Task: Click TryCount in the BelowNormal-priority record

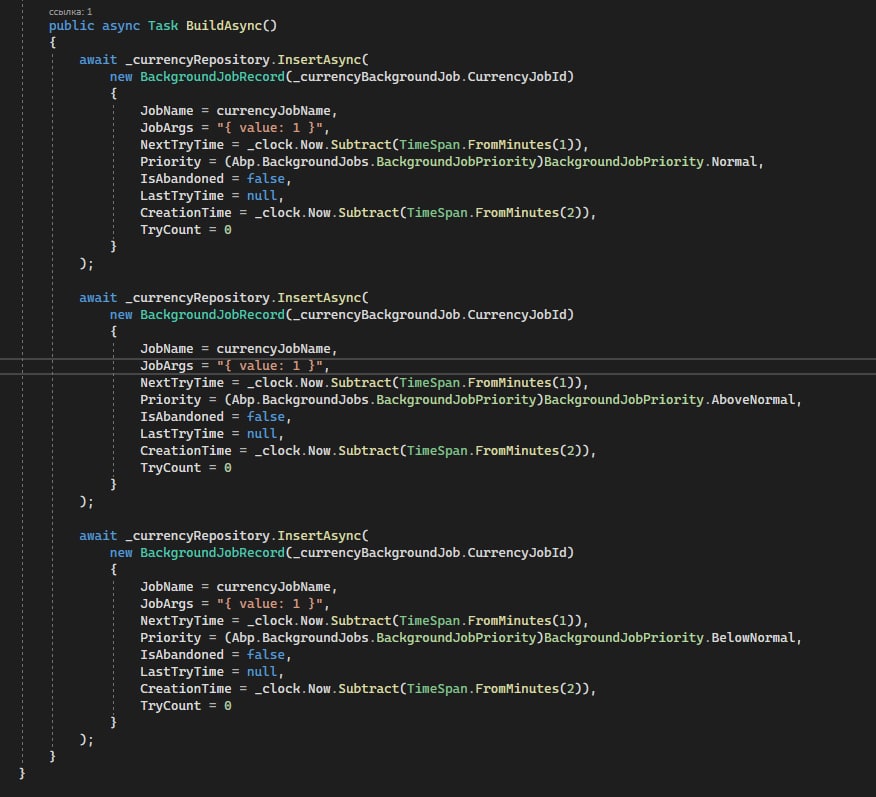Action: pyautogui.click(x=170, y=706)
